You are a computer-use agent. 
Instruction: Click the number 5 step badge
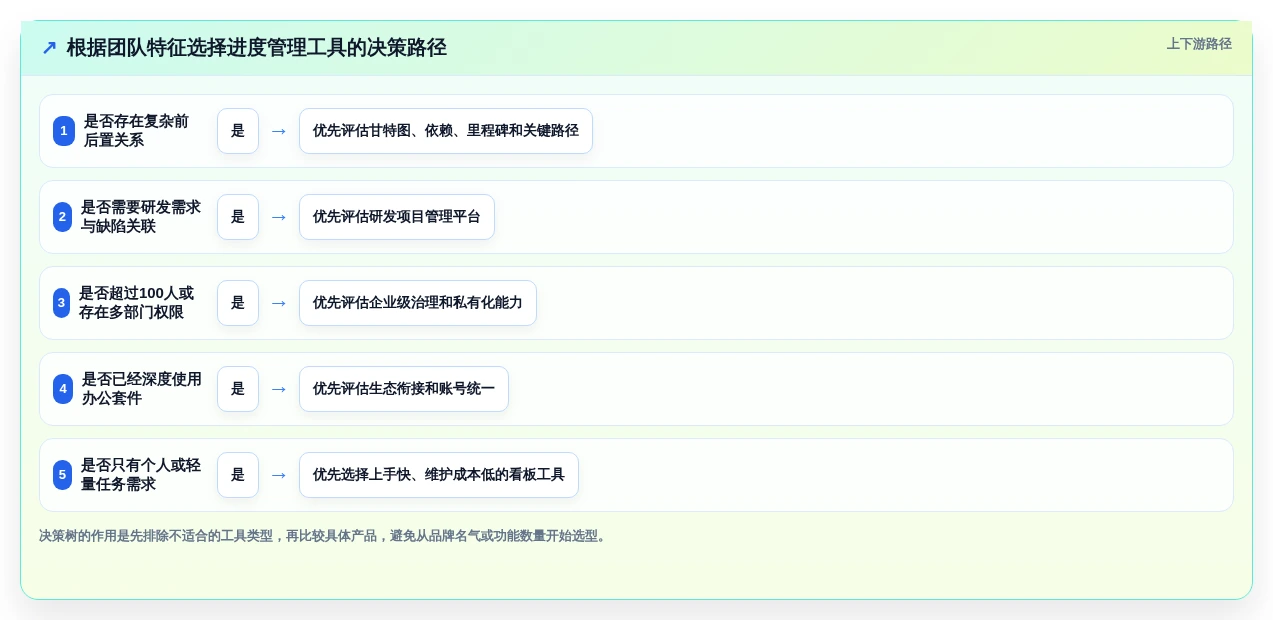point(62,475)
